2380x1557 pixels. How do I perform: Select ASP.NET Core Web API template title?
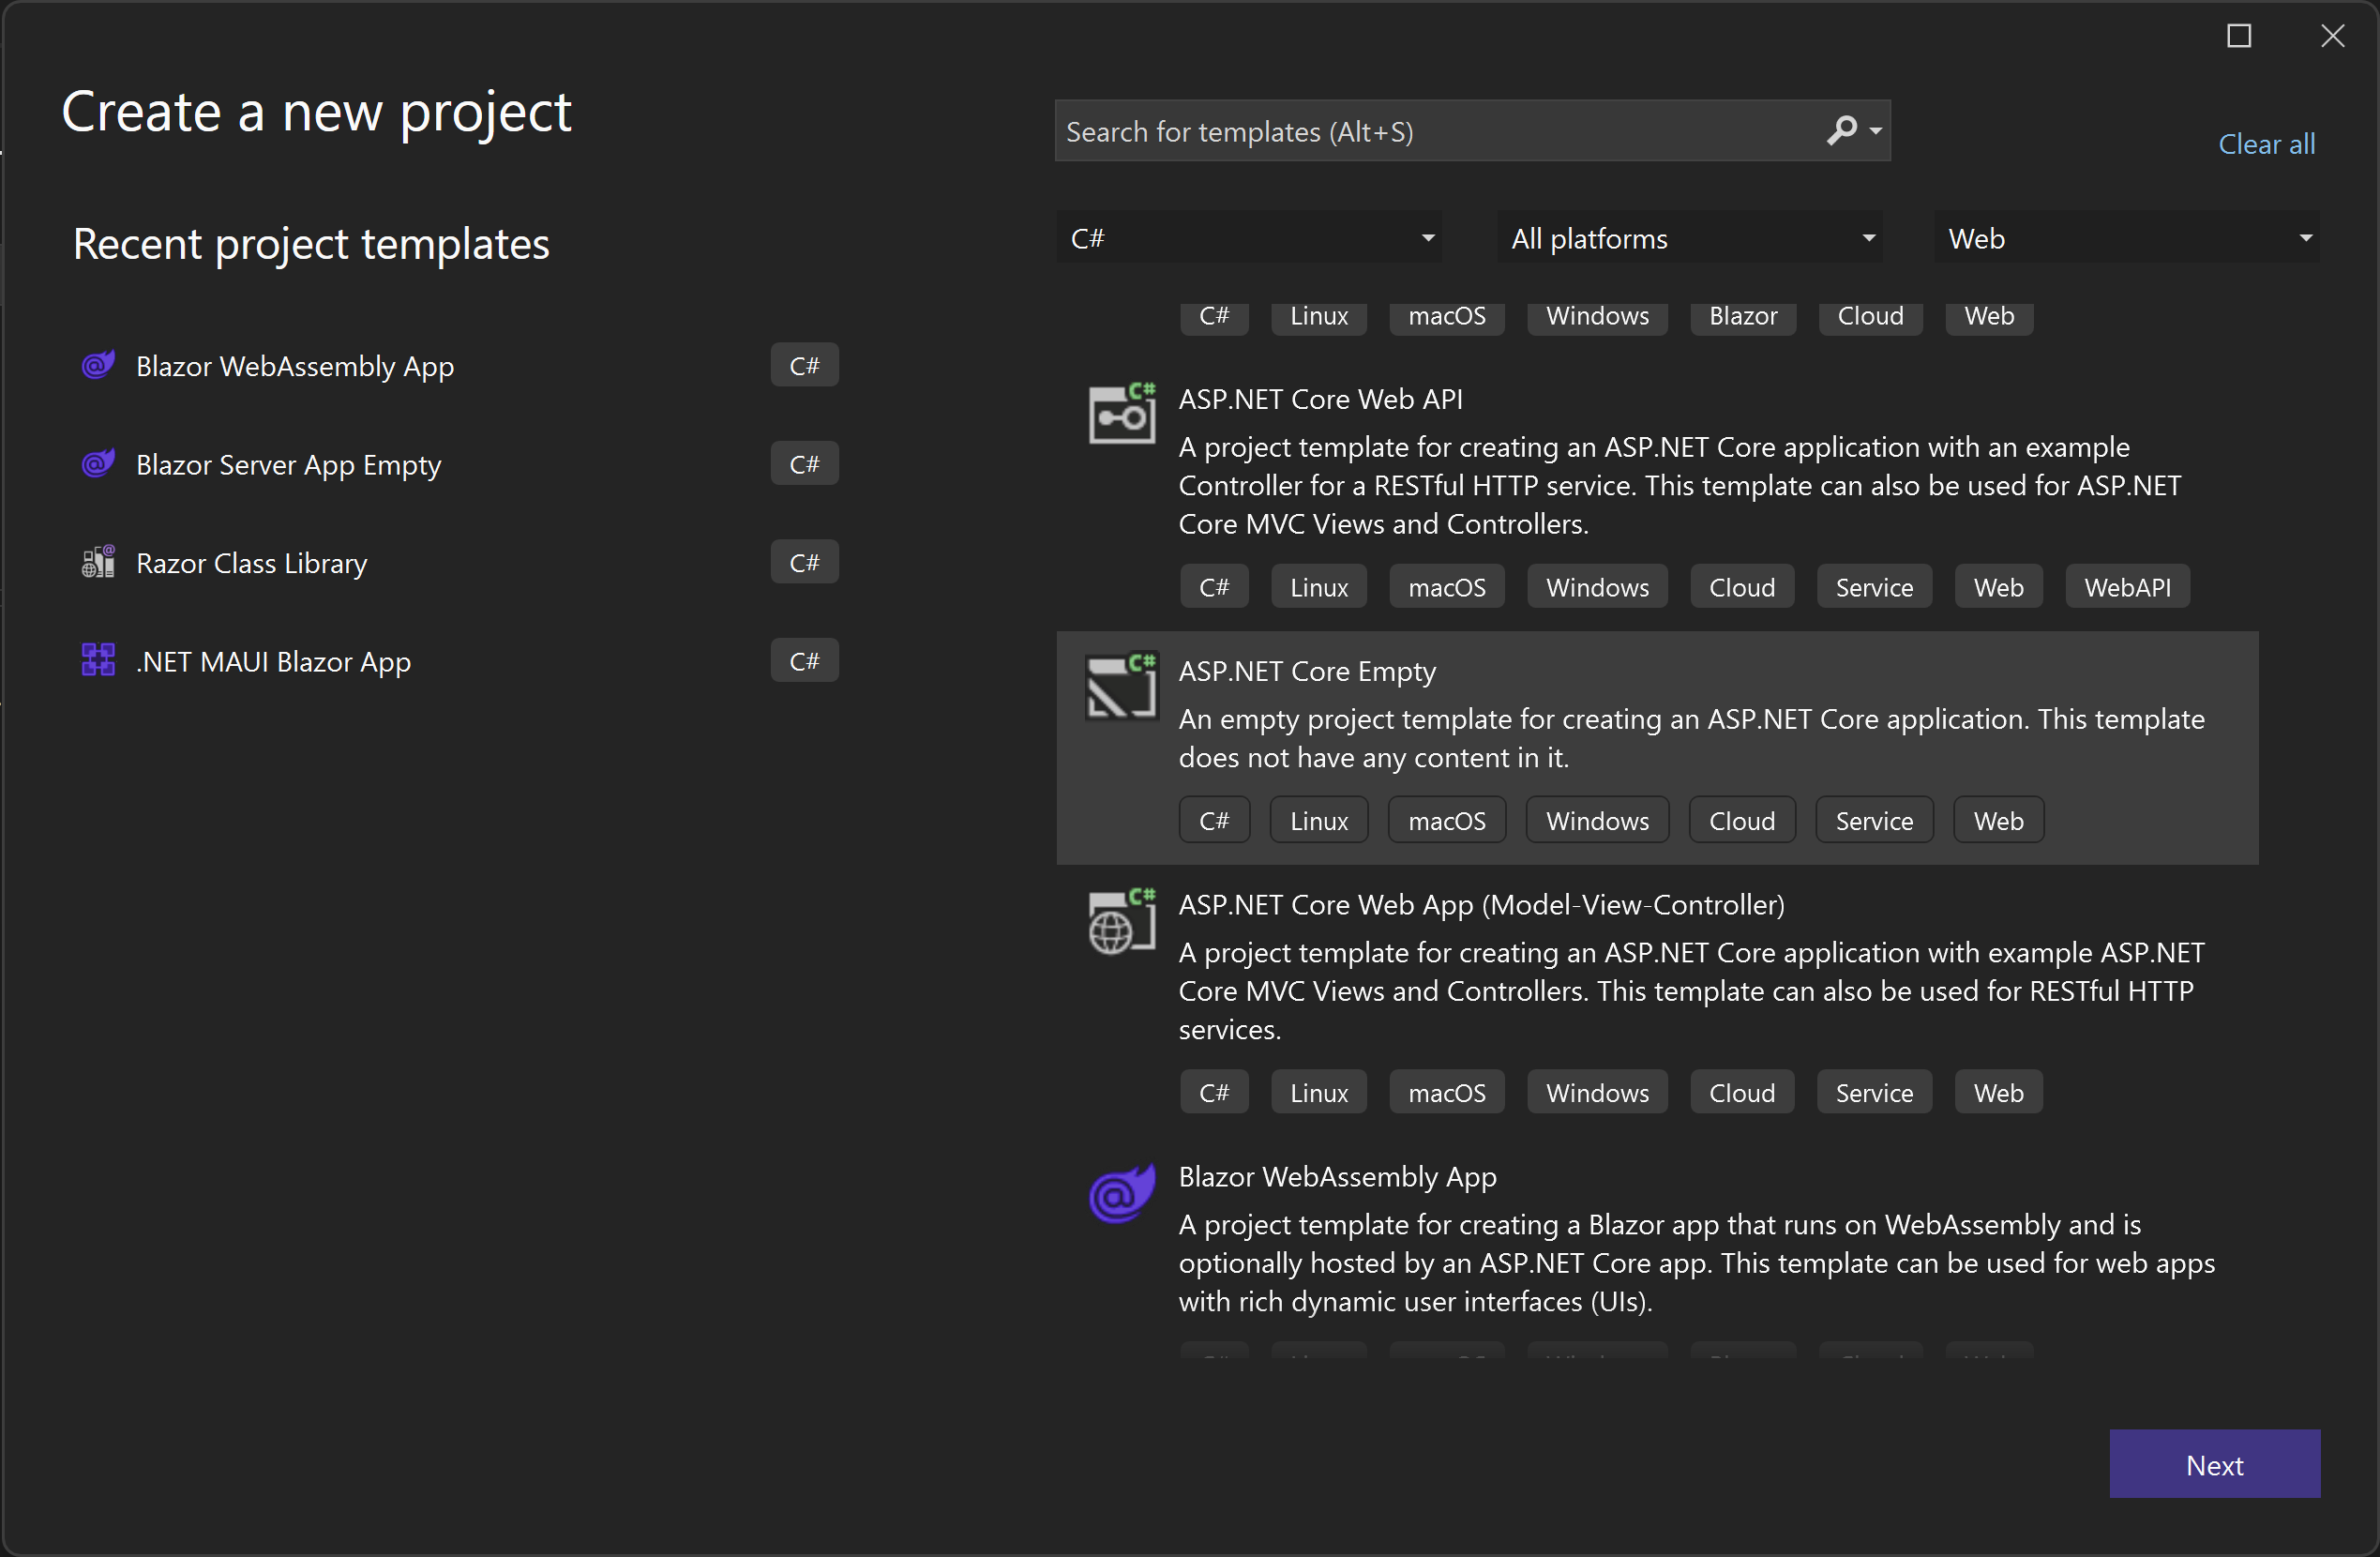click(1320, 399)
